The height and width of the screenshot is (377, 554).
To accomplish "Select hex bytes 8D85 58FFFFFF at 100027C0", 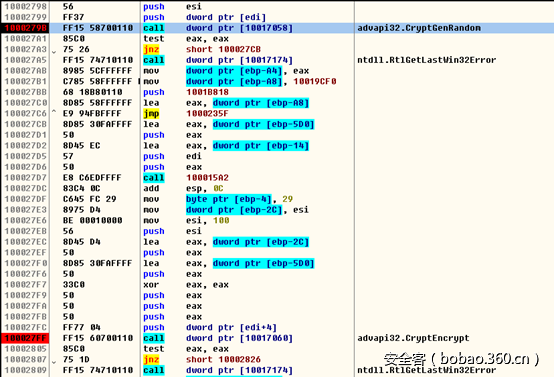I will pyautogui.click(x=98, y=103).
